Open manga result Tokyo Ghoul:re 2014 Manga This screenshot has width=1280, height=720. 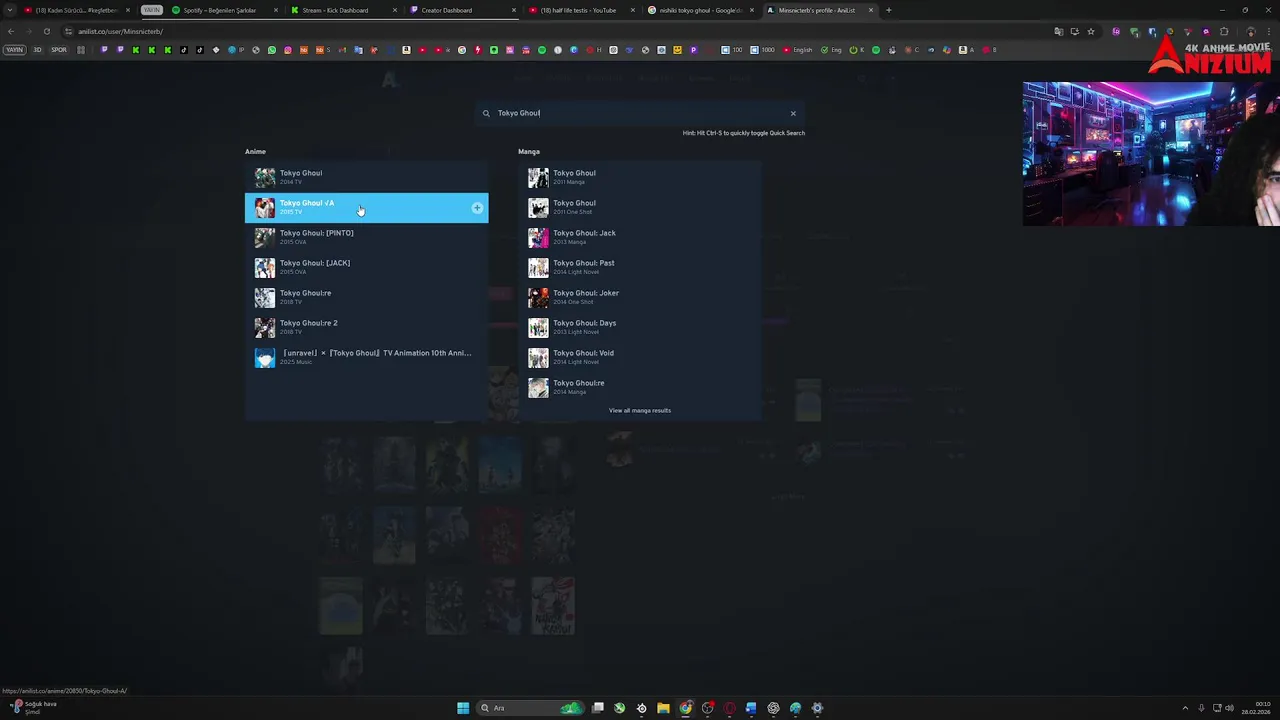click(x=640, y=387)
